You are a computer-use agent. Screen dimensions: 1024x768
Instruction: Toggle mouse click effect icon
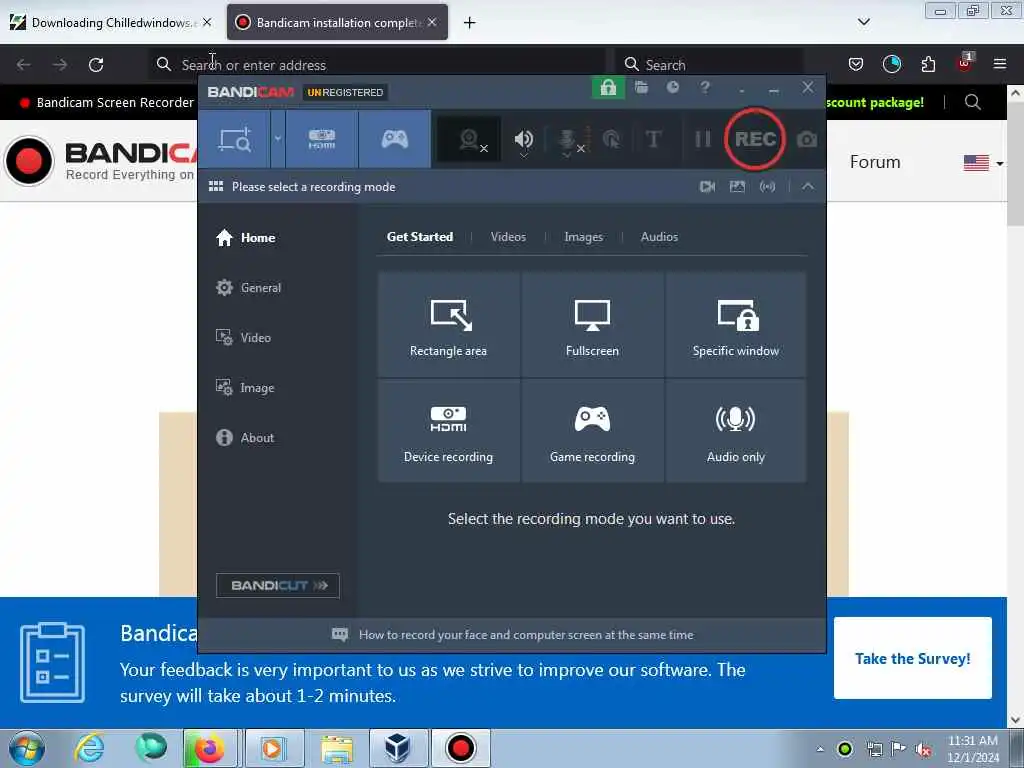pyautogui.click(x=612, y=139)
